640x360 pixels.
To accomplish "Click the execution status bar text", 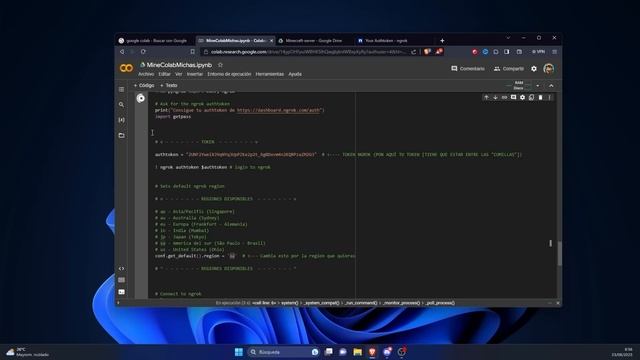I will 335,303.
